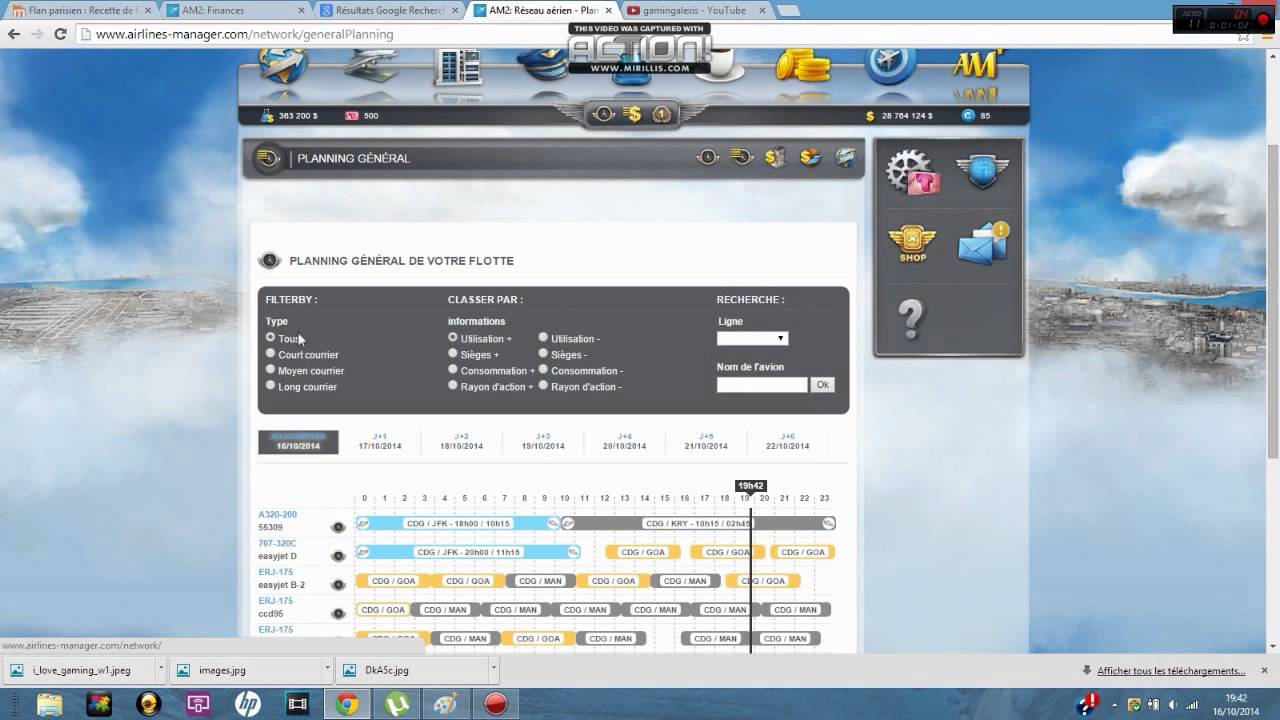The width and height of the screenshot is (1280, 720).
Task: Select the Court courrier filter
Action: pos(270,354)
